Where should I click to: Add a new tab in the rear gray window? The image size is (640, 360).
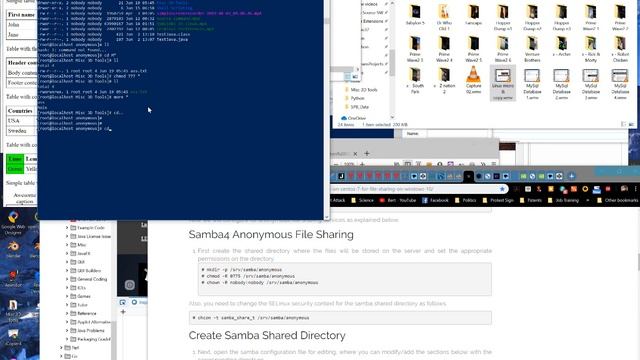click(367, 153)
